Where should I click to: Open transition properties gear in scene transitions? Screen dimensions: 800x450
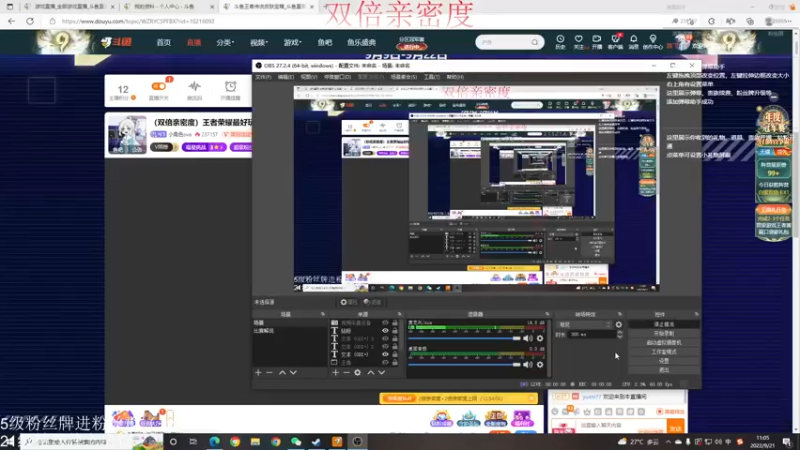tap(618, 324)
